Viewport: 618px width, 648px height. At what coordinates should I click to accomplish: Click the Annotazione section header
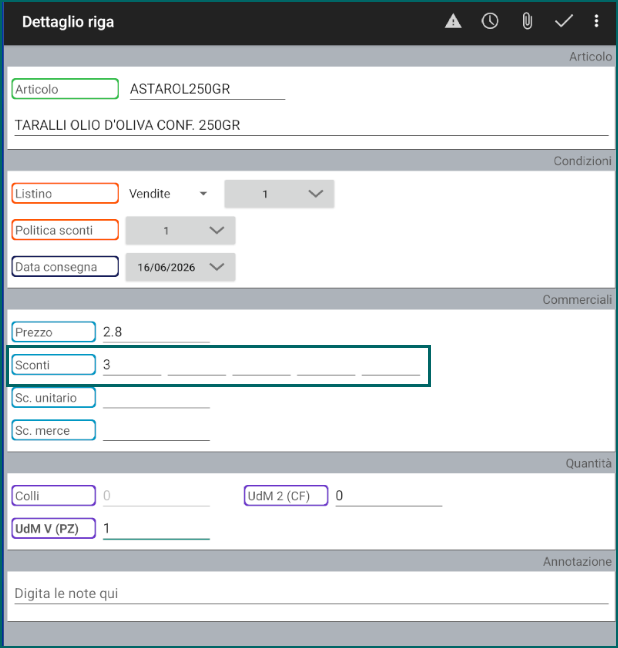577,562
